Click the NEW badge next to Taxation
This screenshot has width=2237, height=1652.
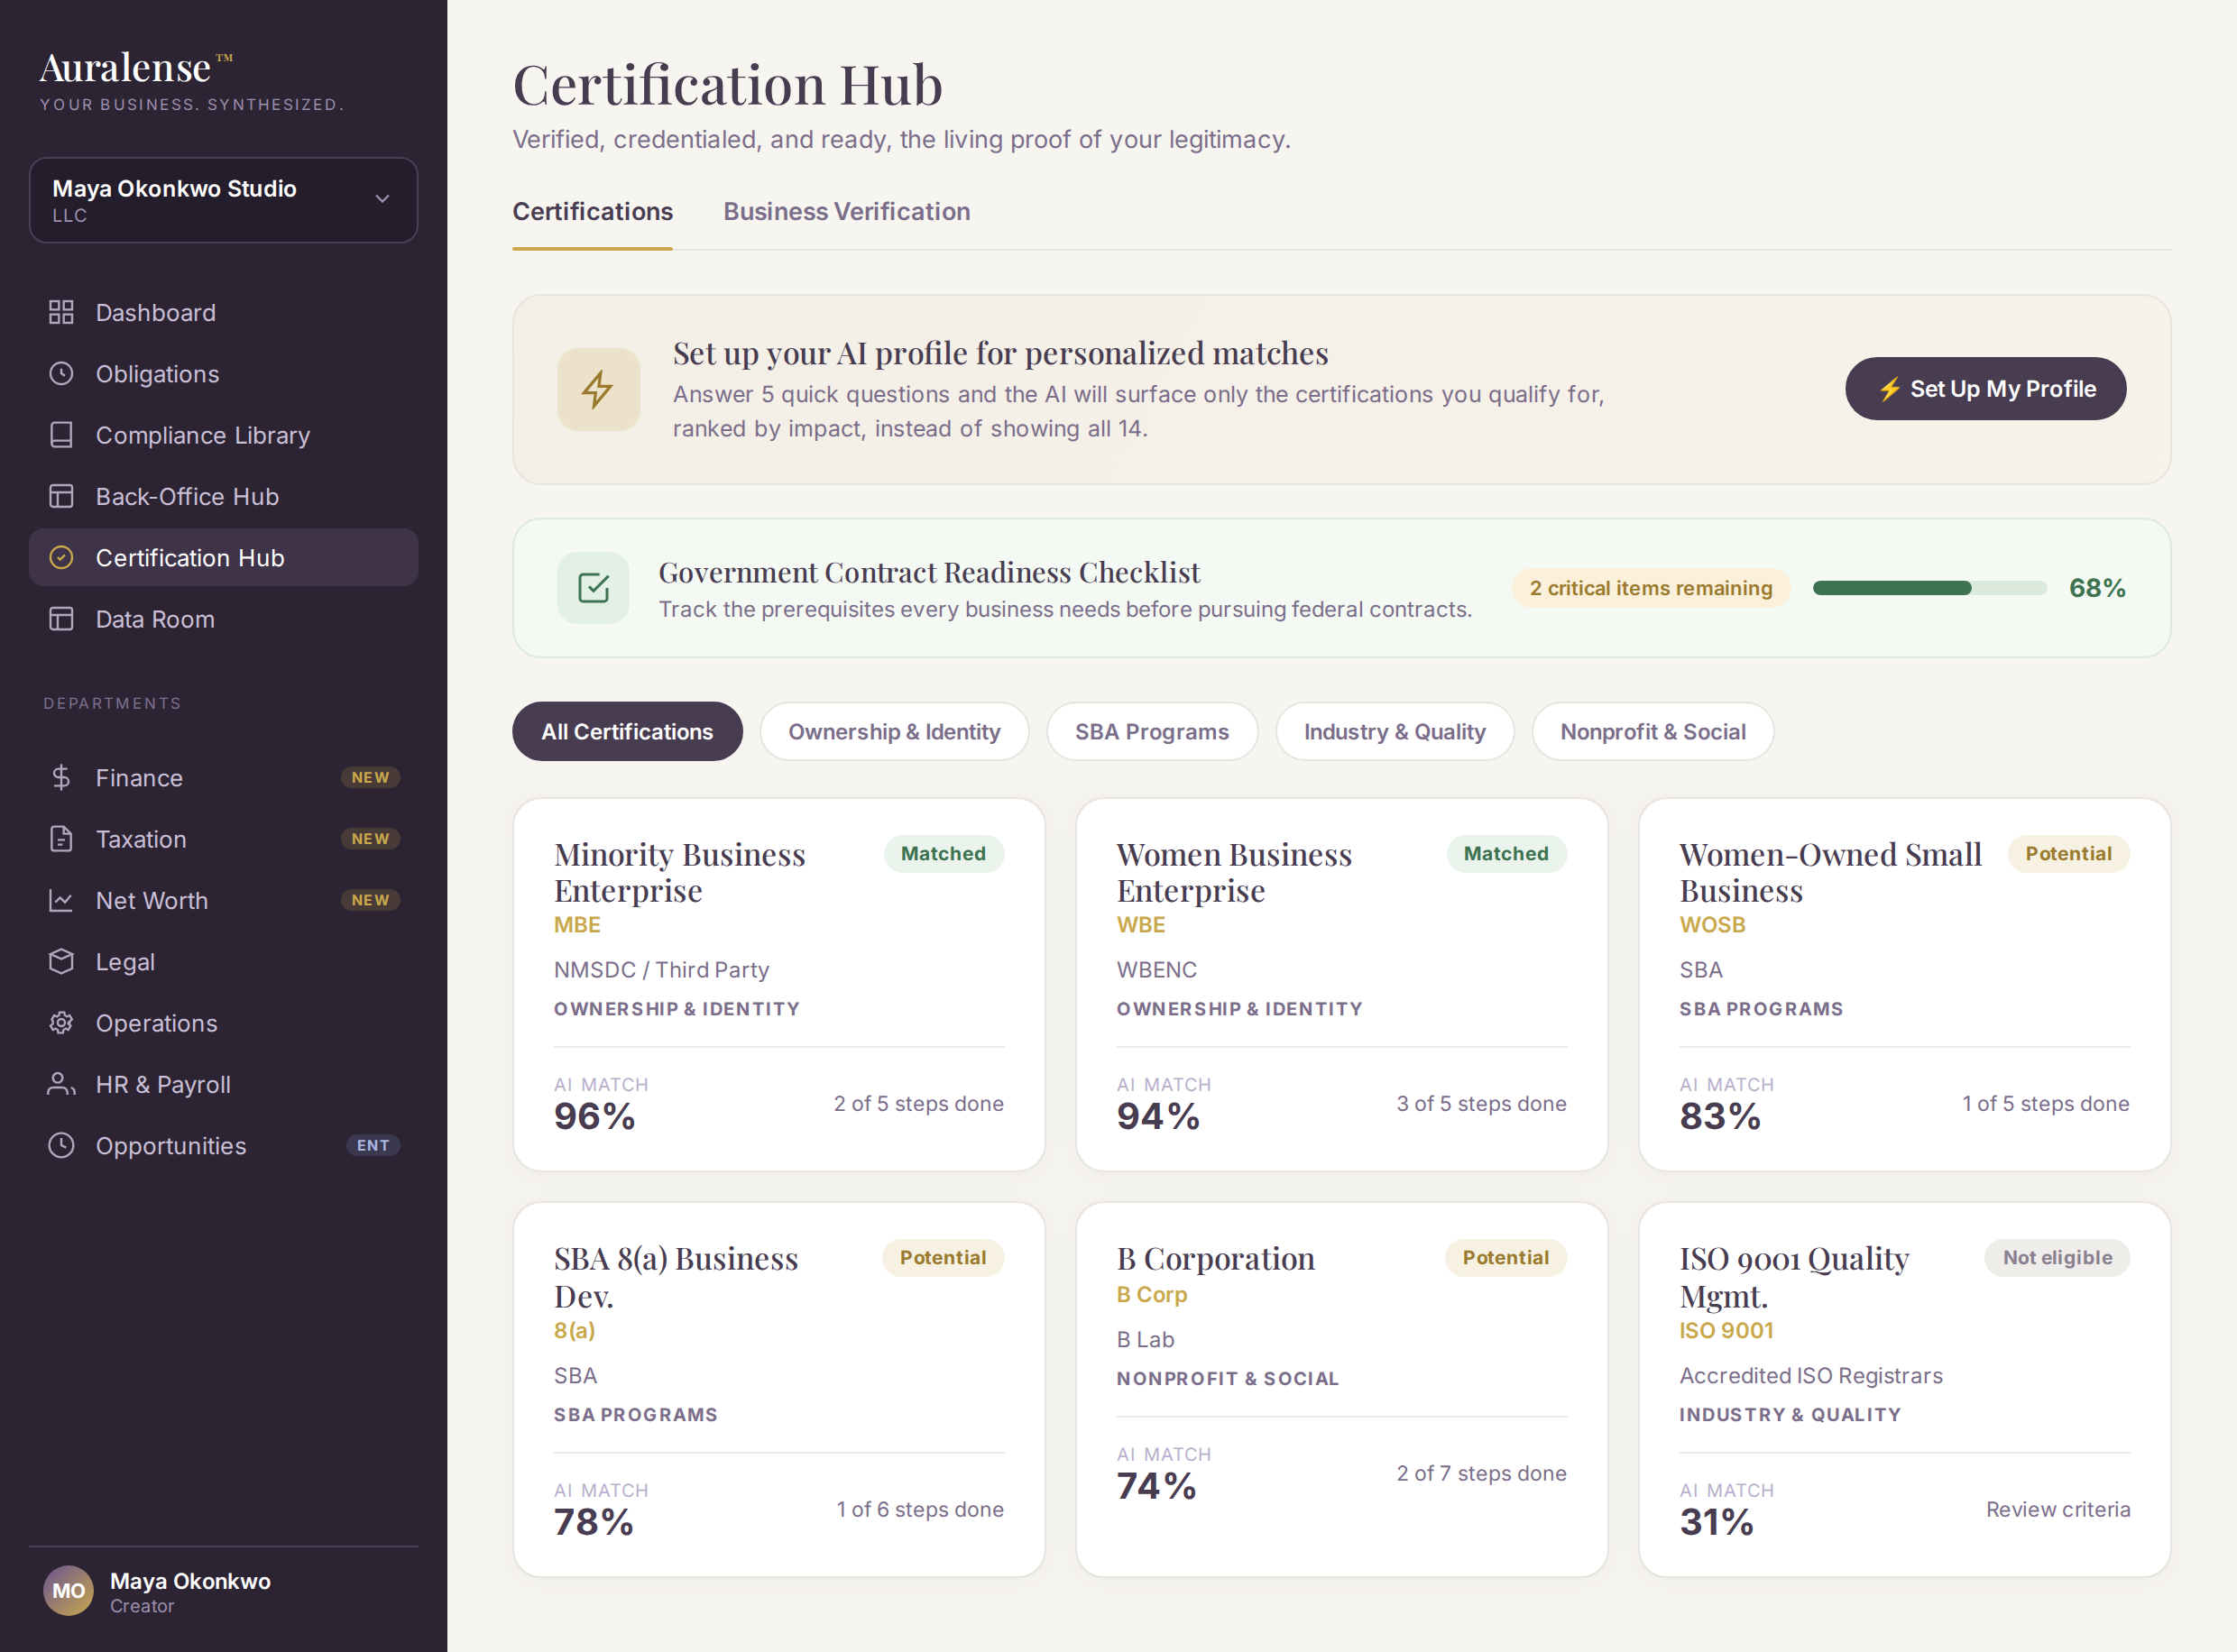[370, 838]
